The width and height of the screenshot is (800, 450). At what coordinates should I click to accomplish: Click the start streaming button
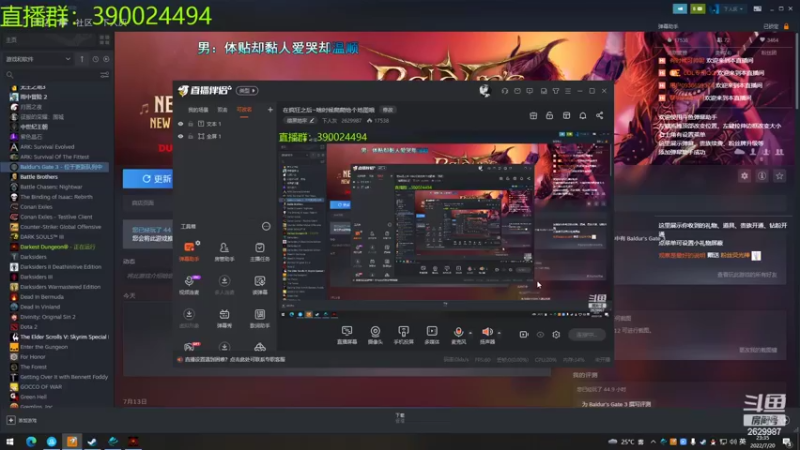coord(587,335)
